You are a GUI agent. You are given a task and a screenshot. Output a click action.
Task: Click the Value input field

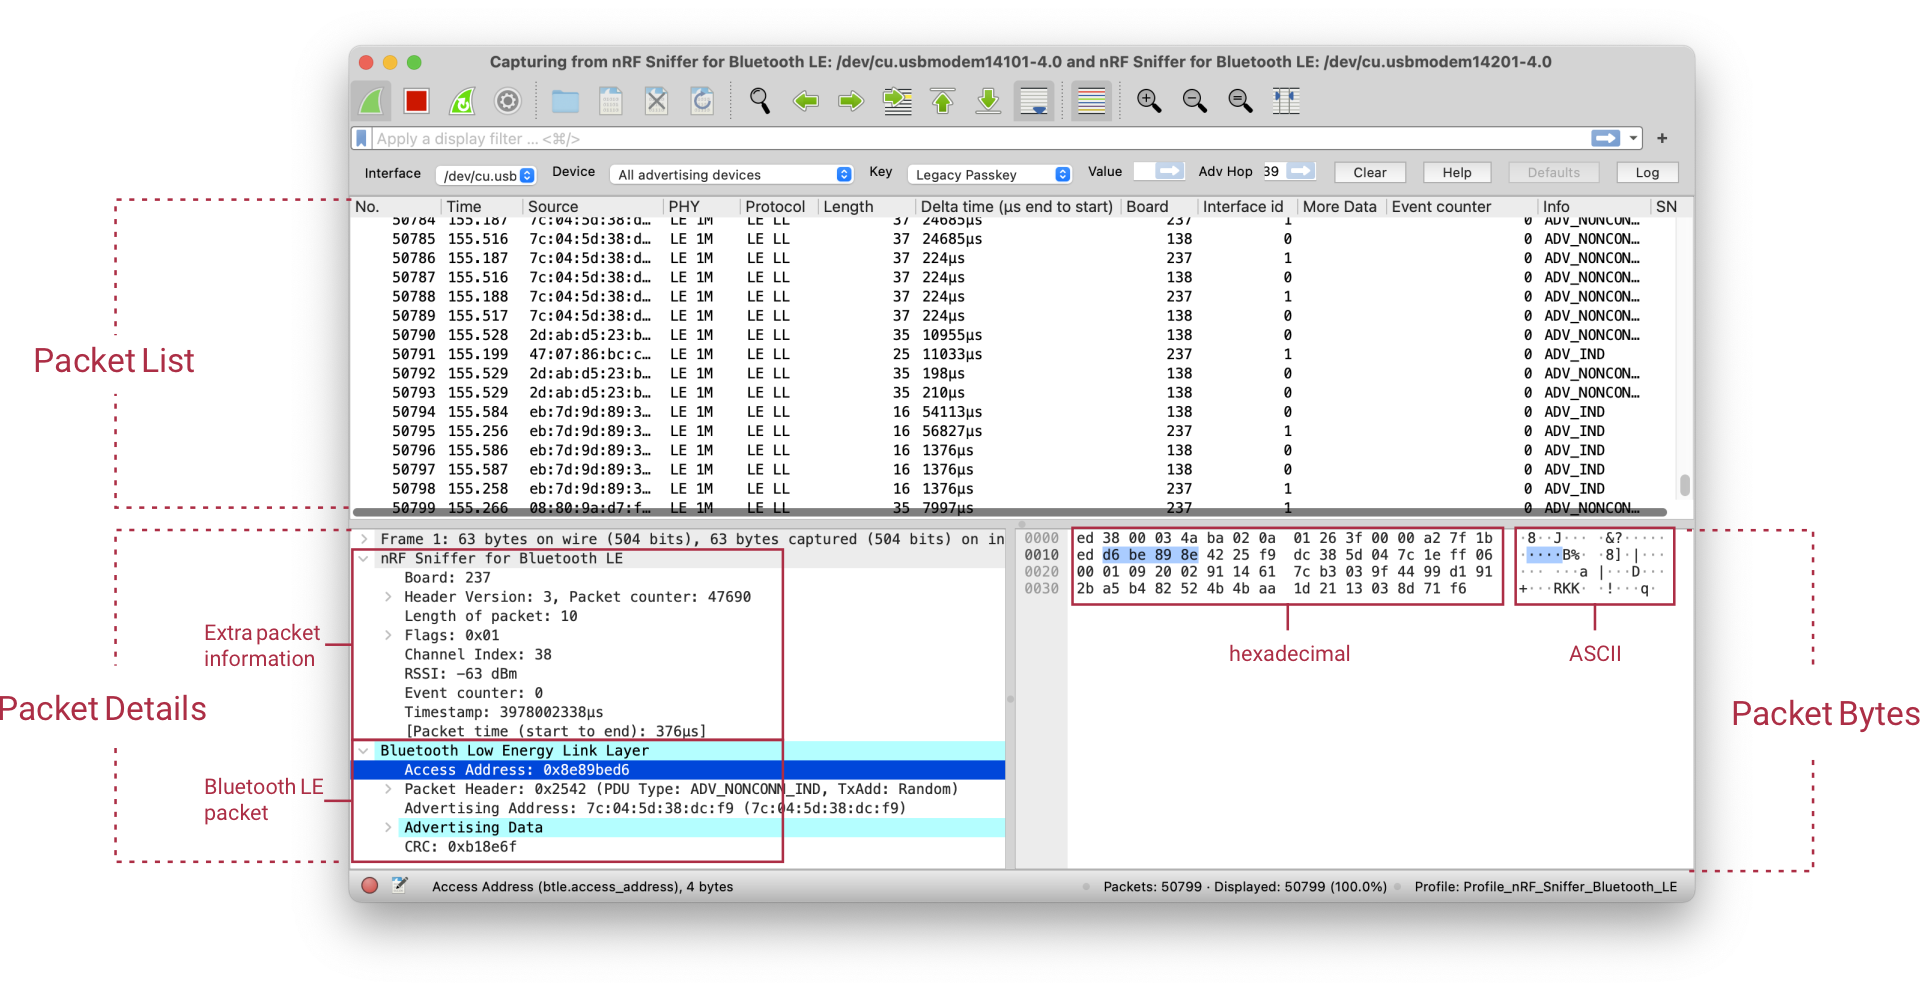(1144, 171)
